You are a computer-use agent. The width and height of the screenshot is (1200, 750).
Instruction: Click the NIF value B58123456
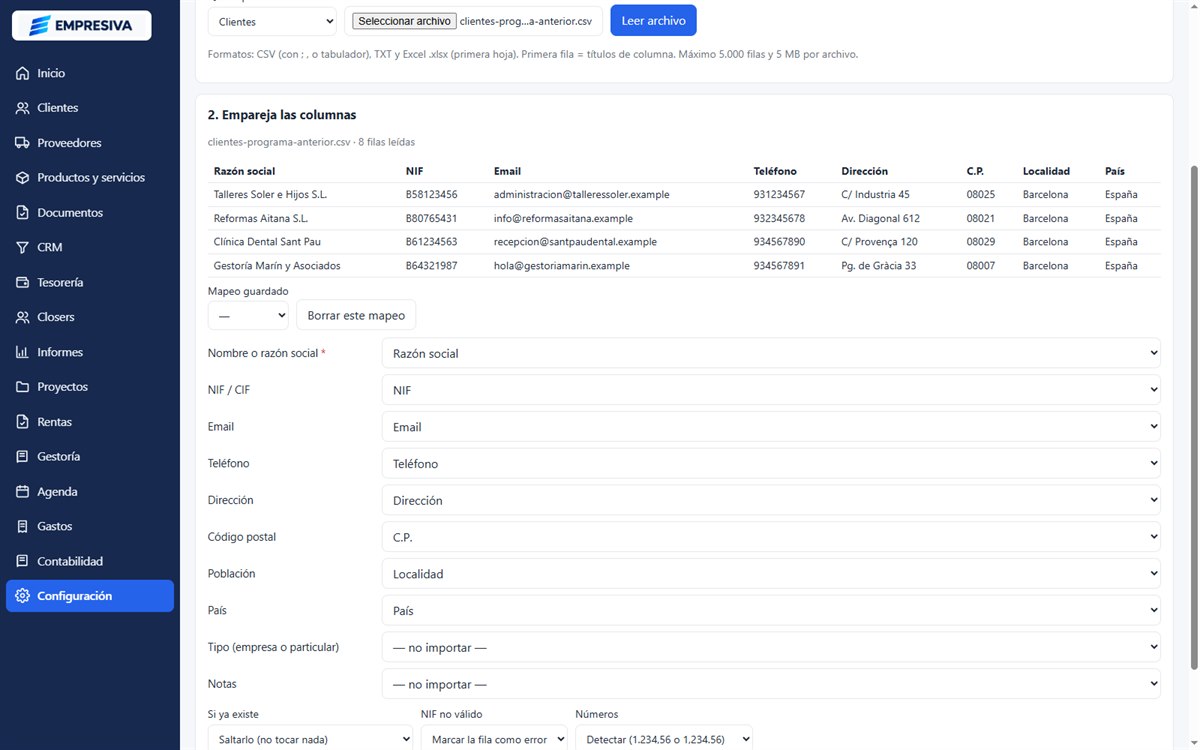pyautogui.click(x=432, y=194)
